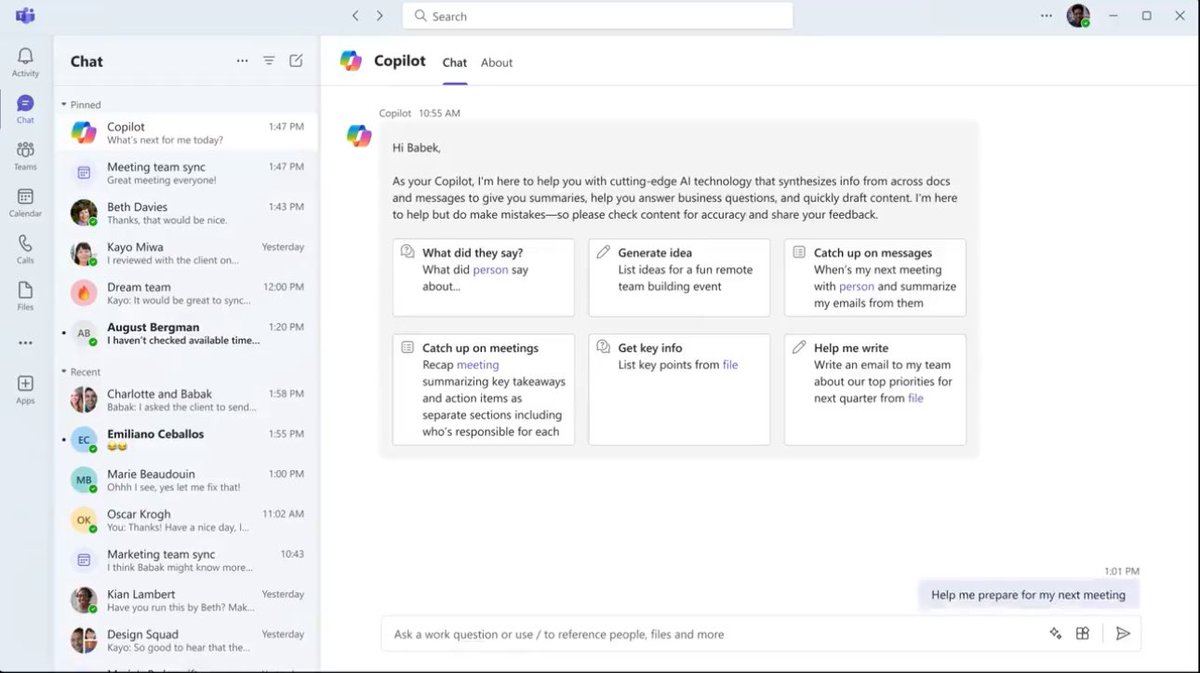Go back with the left arrow
Viewport: 1200px width, 673px height.
tap(355, 16)
